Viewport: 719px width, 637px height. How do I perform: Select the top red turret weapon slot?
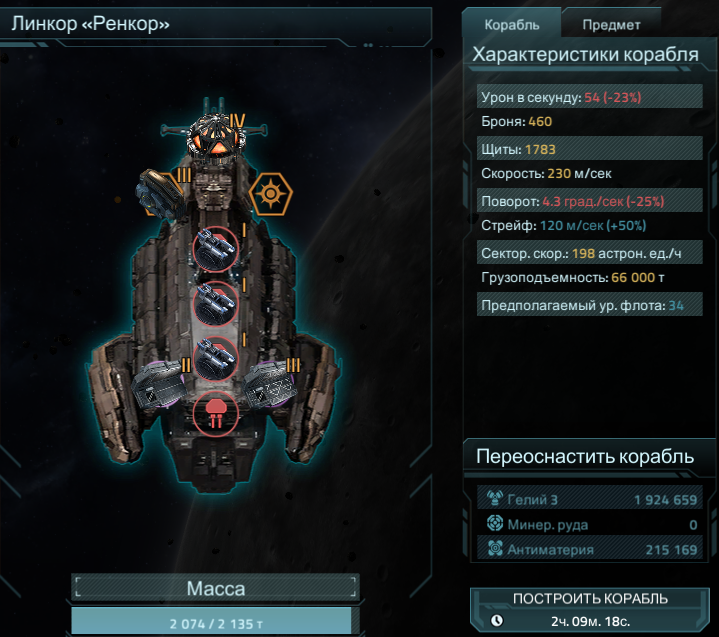click(x=216, y=249)
